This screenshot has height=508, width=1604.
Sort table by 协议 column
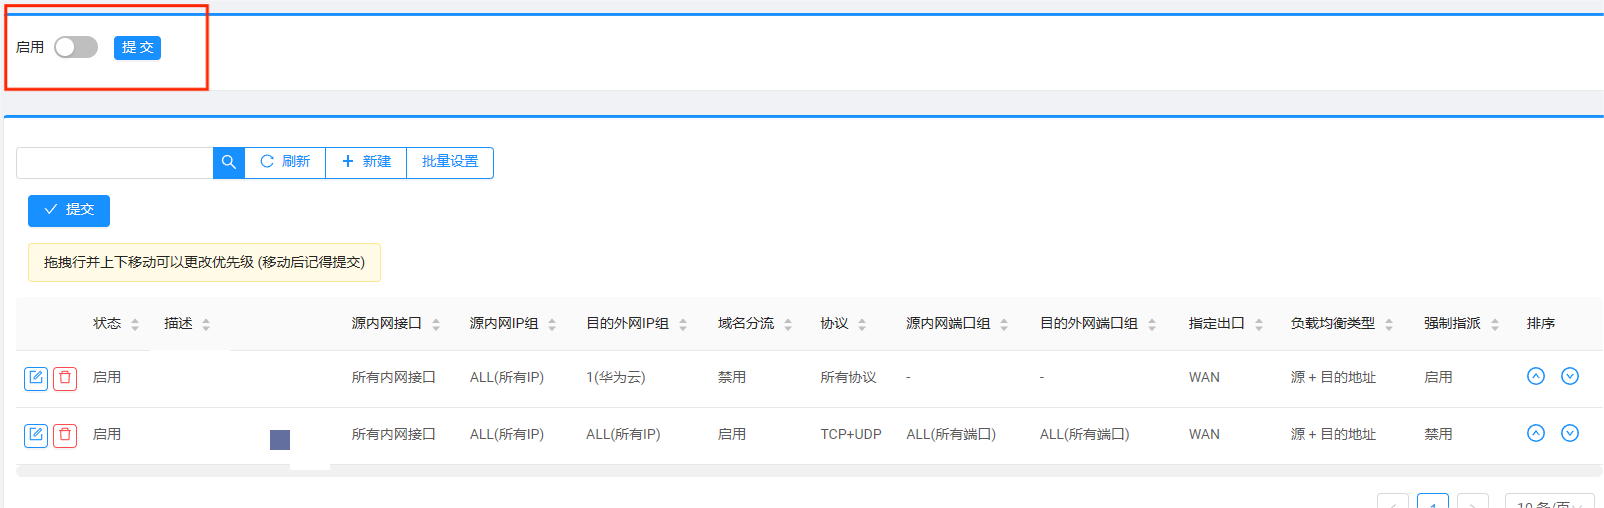(x=862, y=324)
